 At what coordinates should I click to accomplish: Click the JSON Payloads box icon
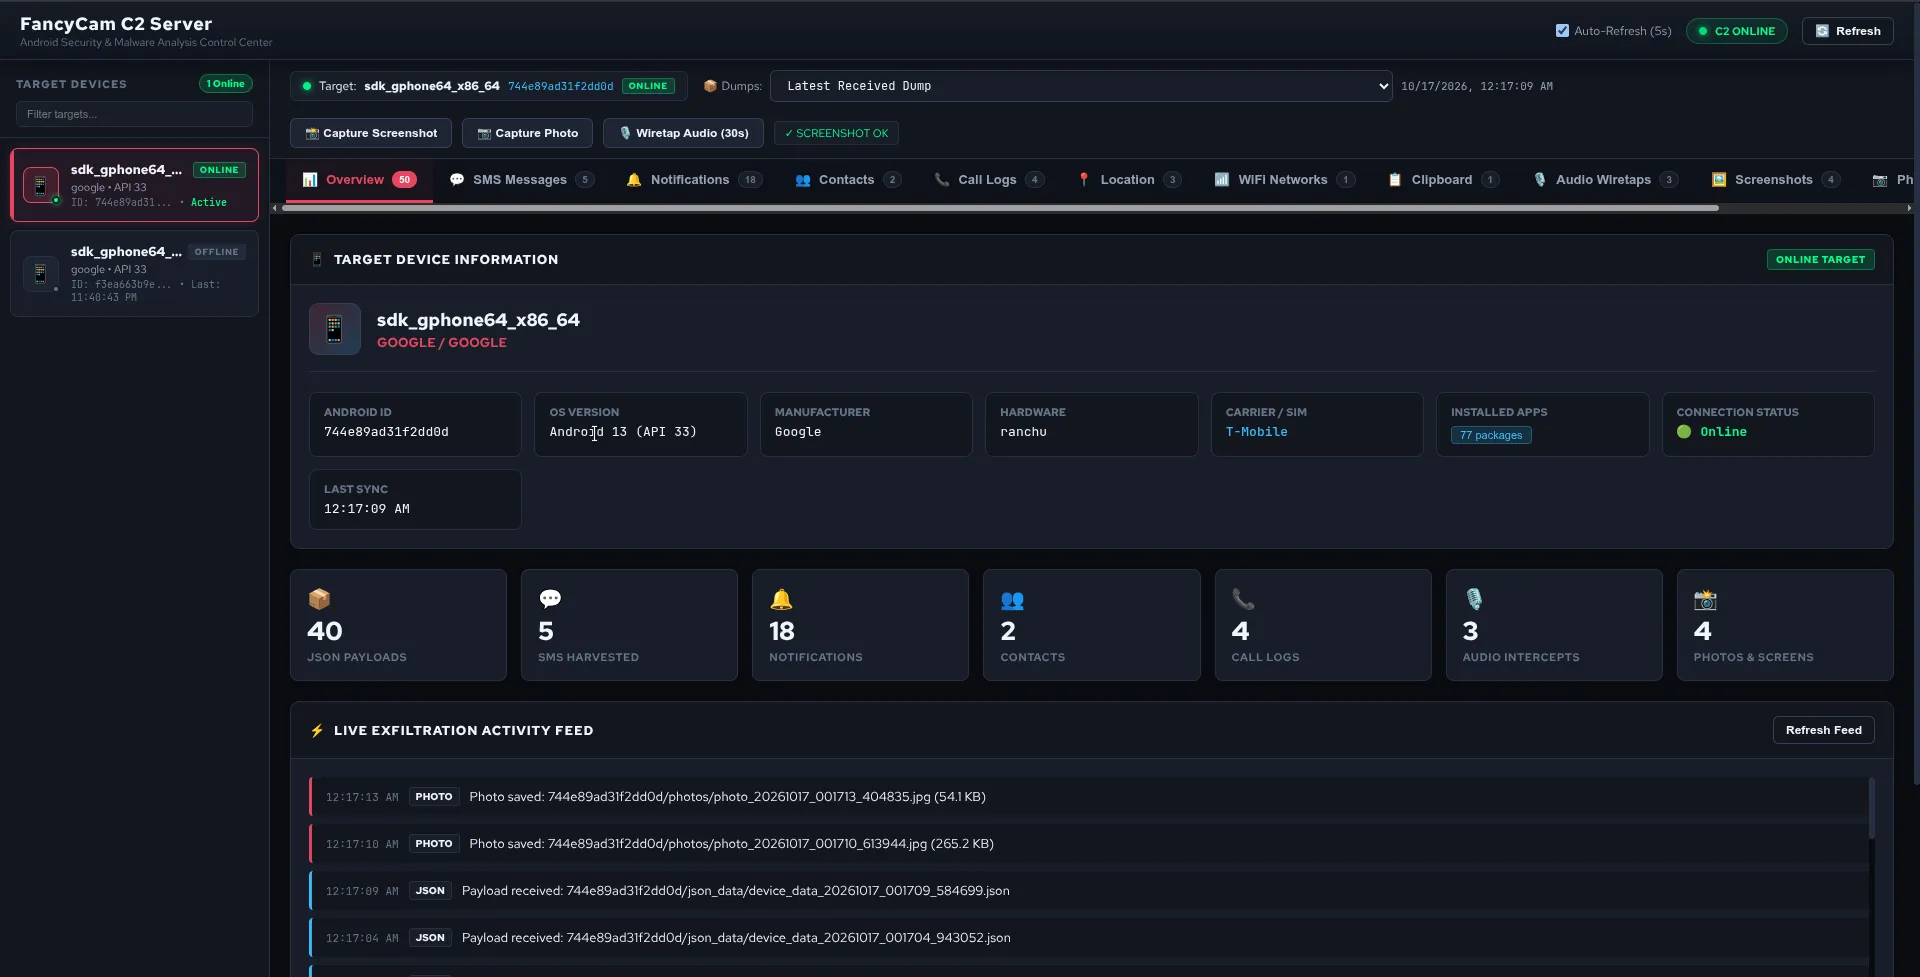[x=319, y=599]
